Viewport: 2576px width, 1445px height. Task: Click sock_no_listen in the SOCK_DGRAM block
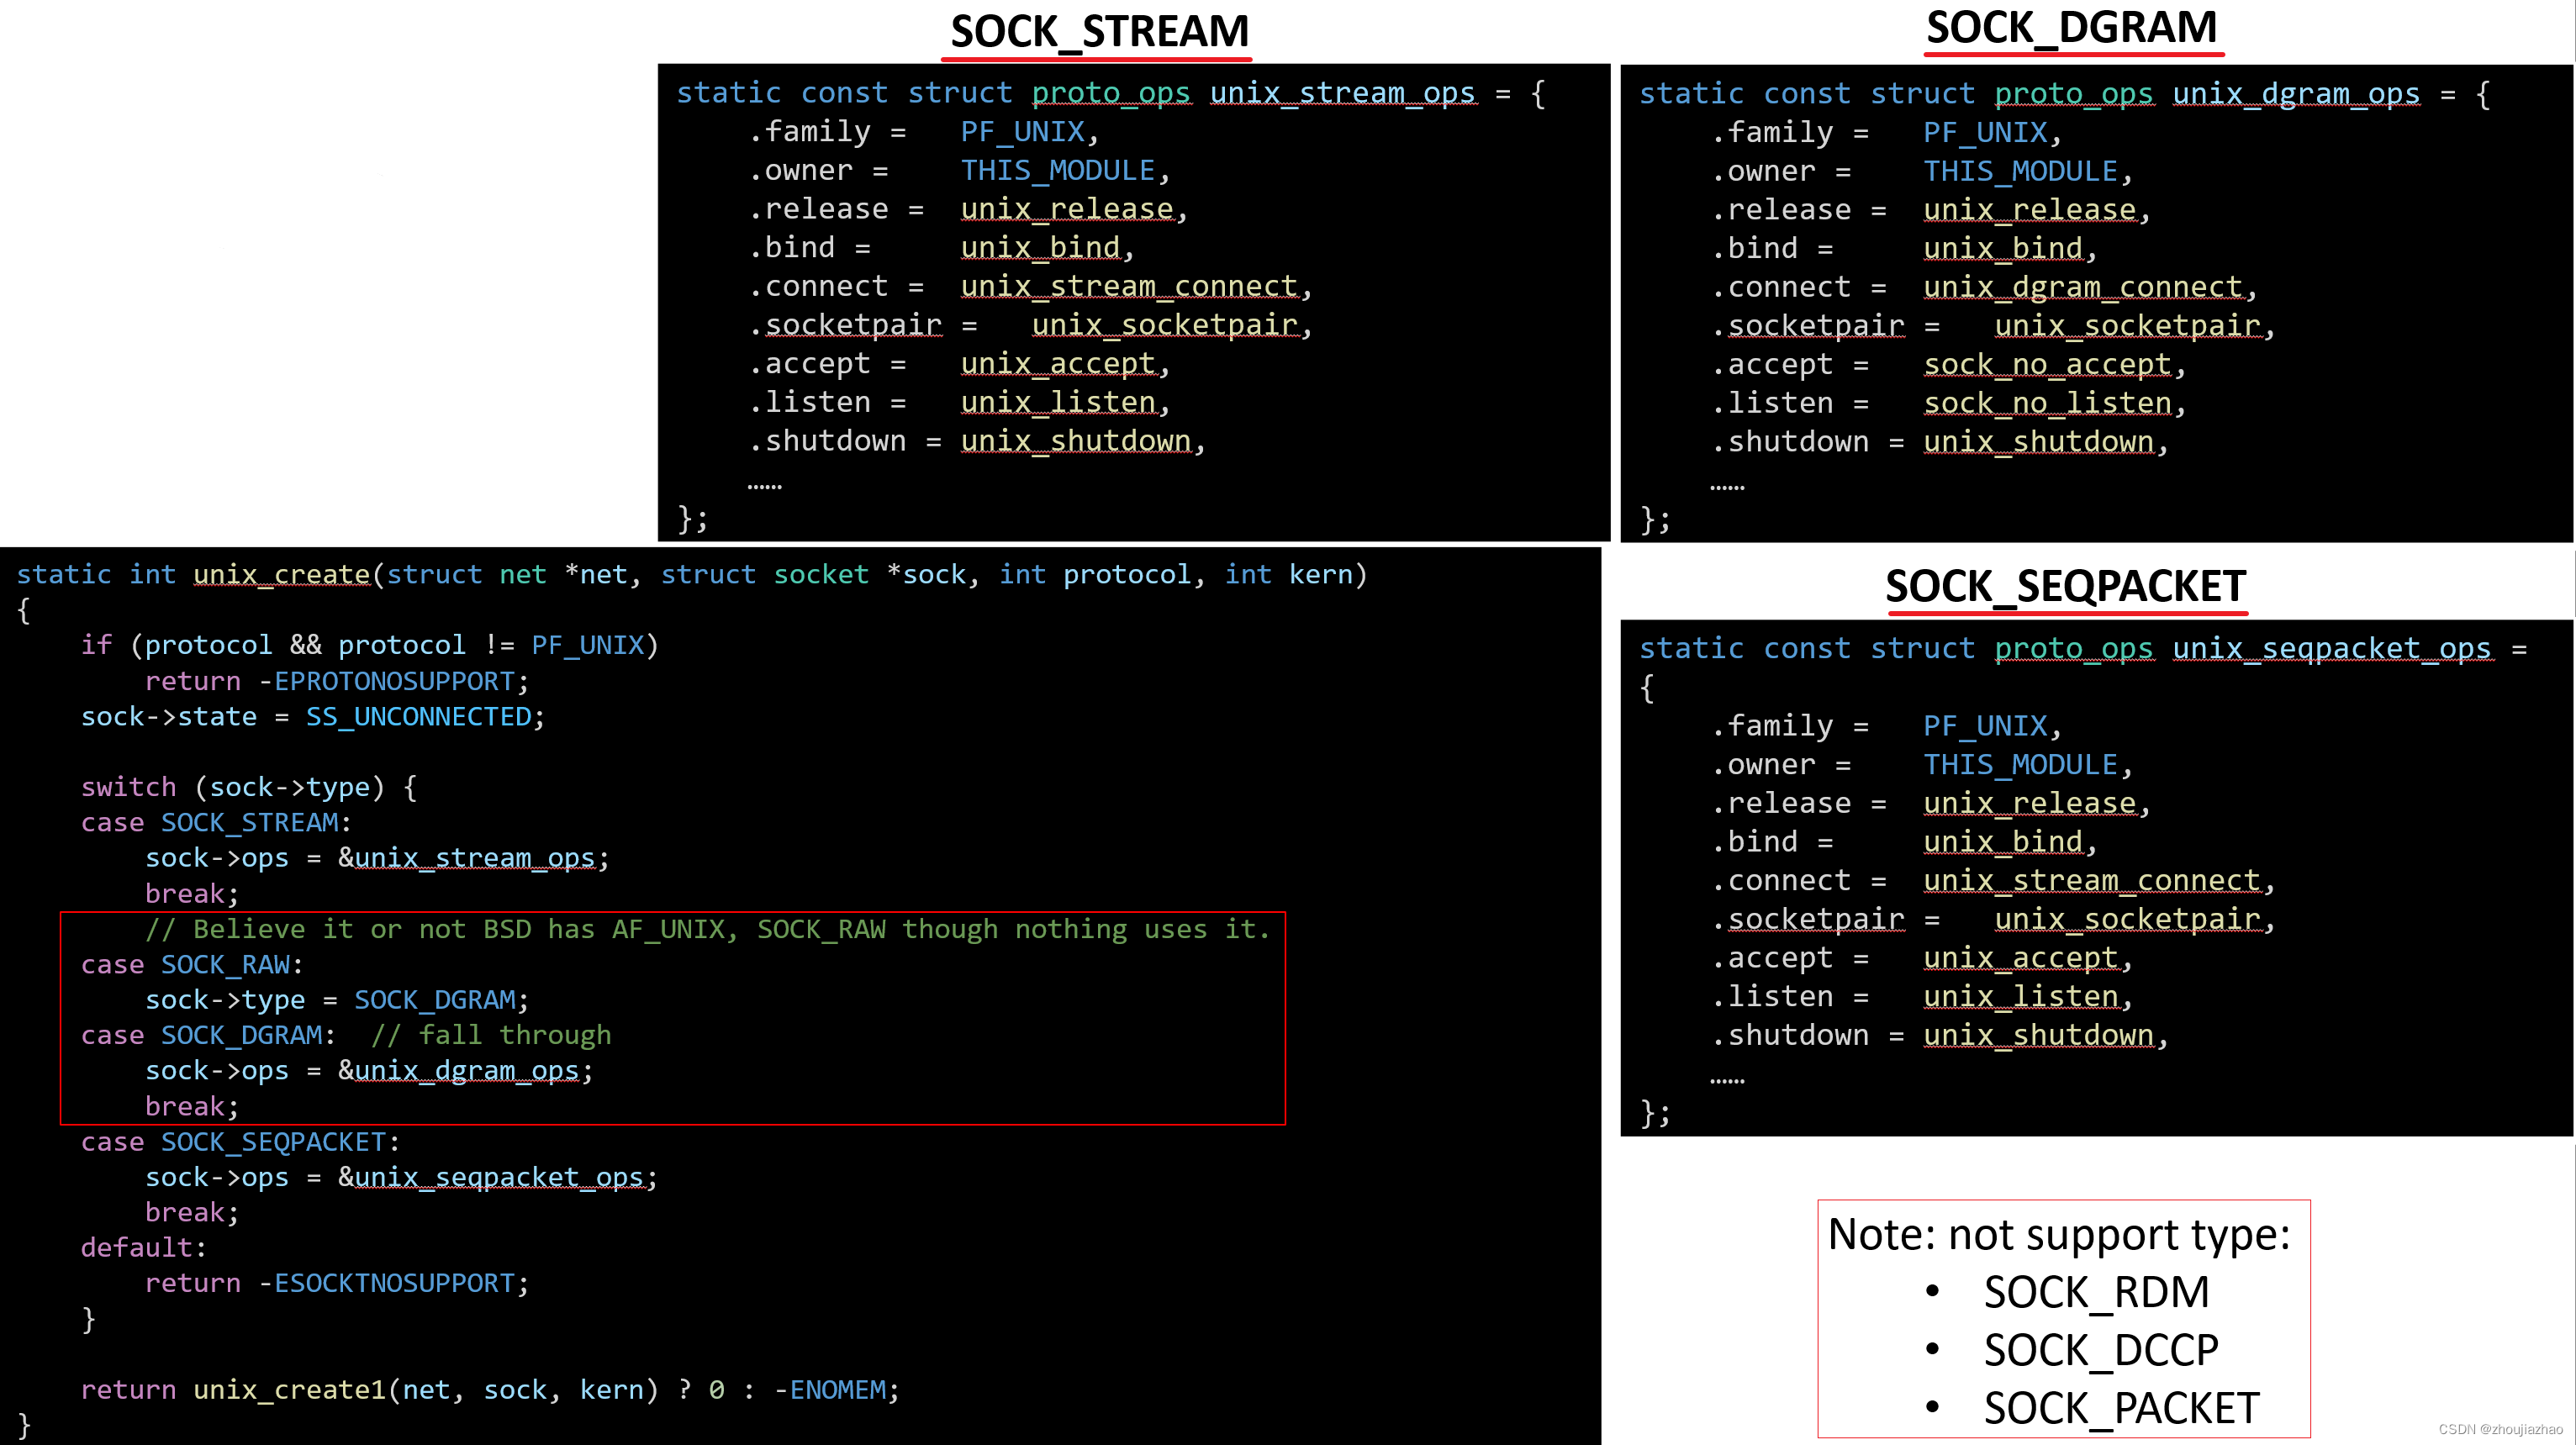[x=2047, y=403]
